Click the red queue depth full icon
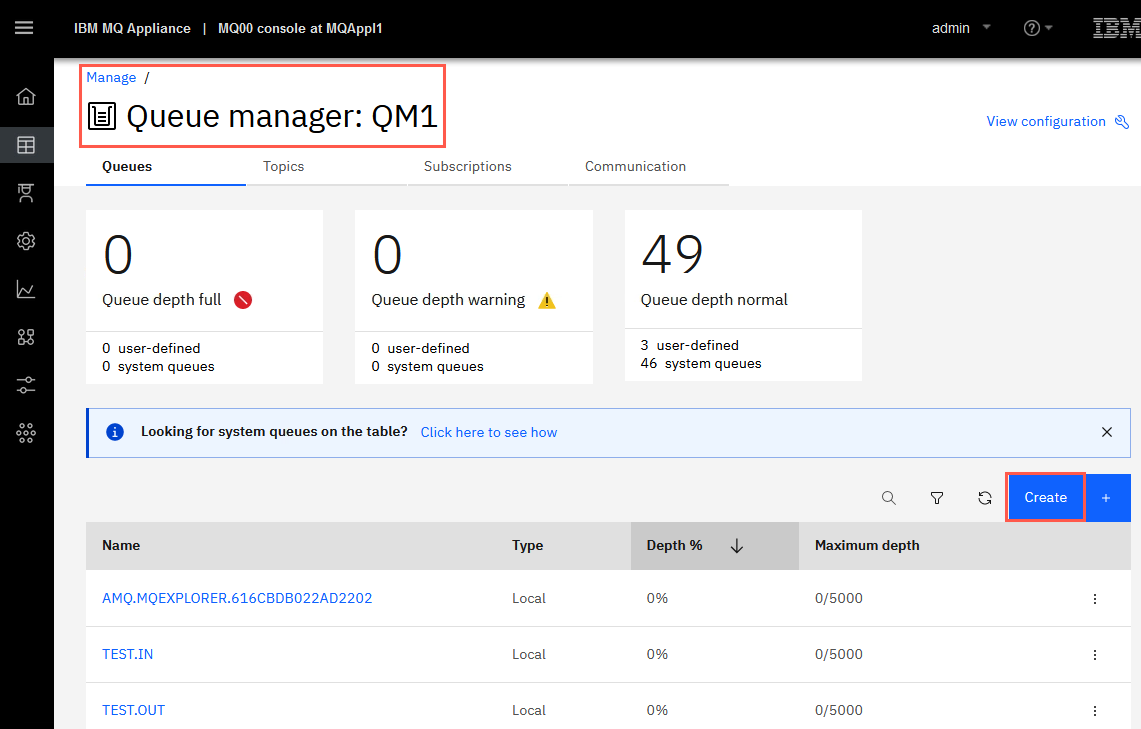1141x729 pixels. 243,300
